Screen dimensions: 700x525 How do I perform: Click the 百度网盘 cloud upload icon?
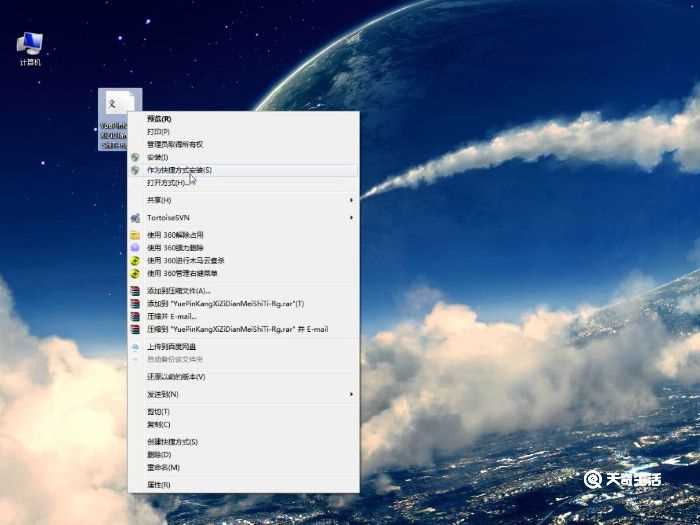click(x=135, y=347)
